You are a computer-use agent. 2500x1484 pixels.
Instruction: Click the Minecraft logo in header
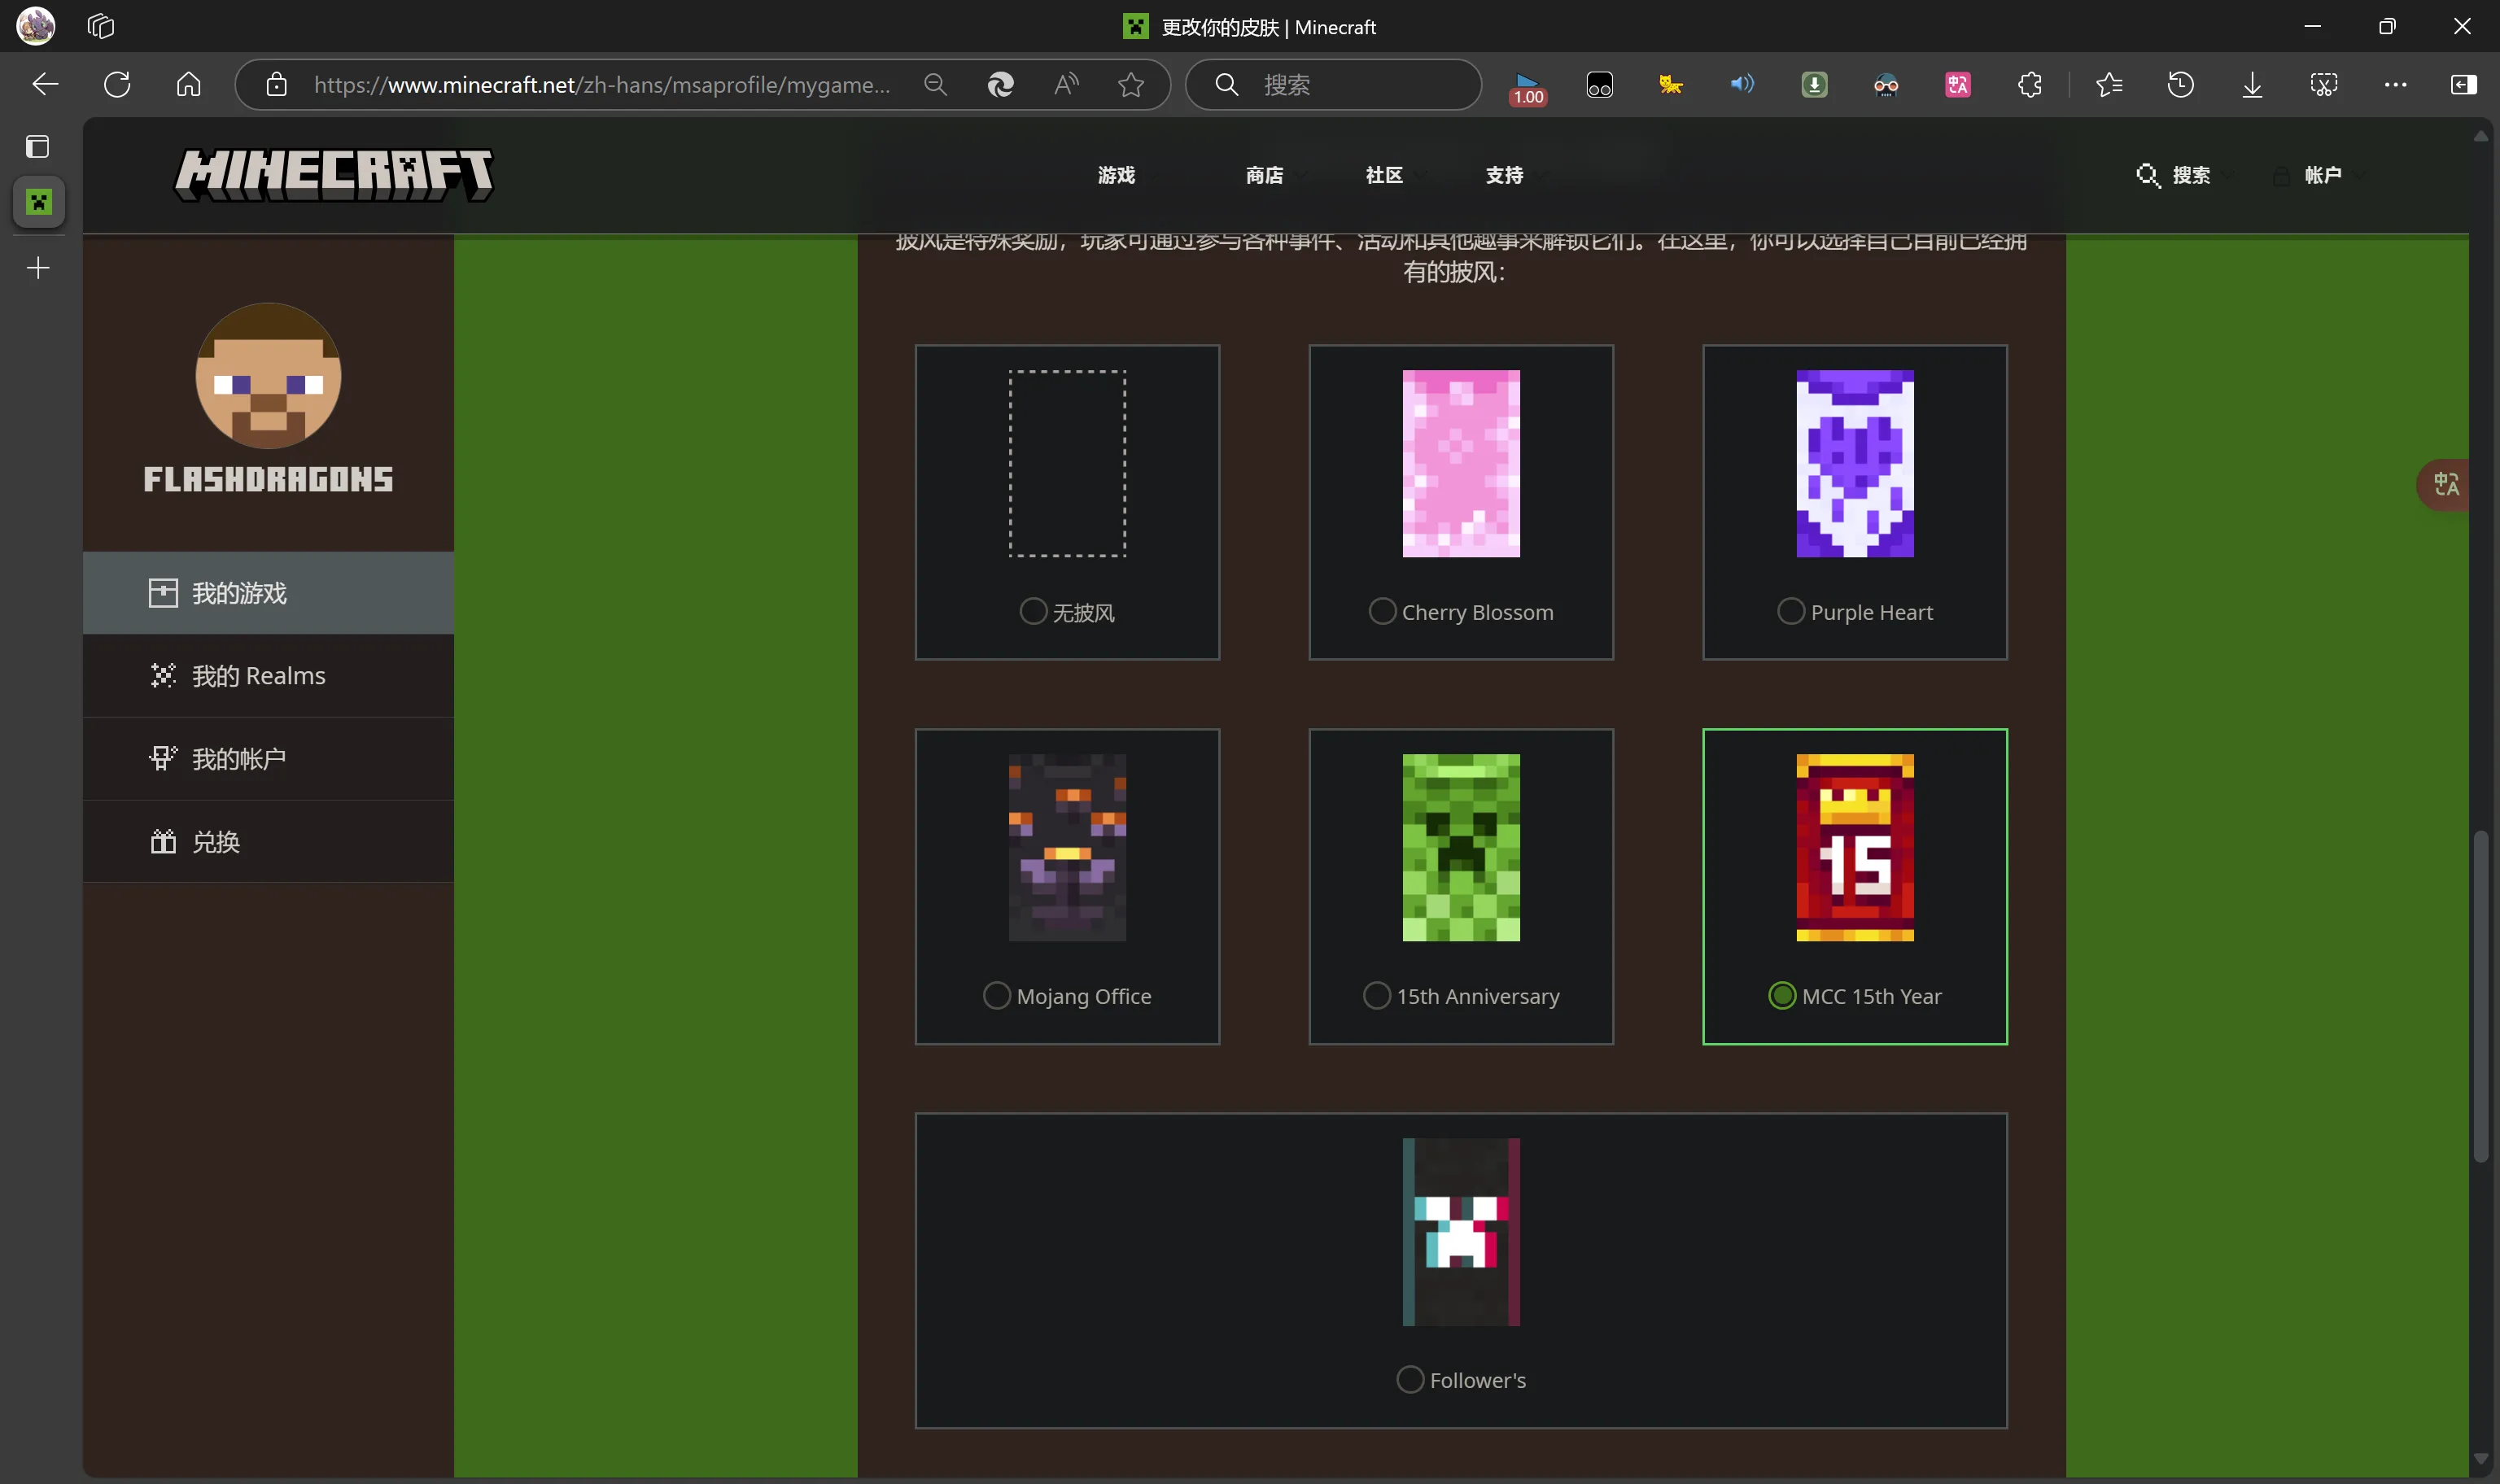point(334,175)
